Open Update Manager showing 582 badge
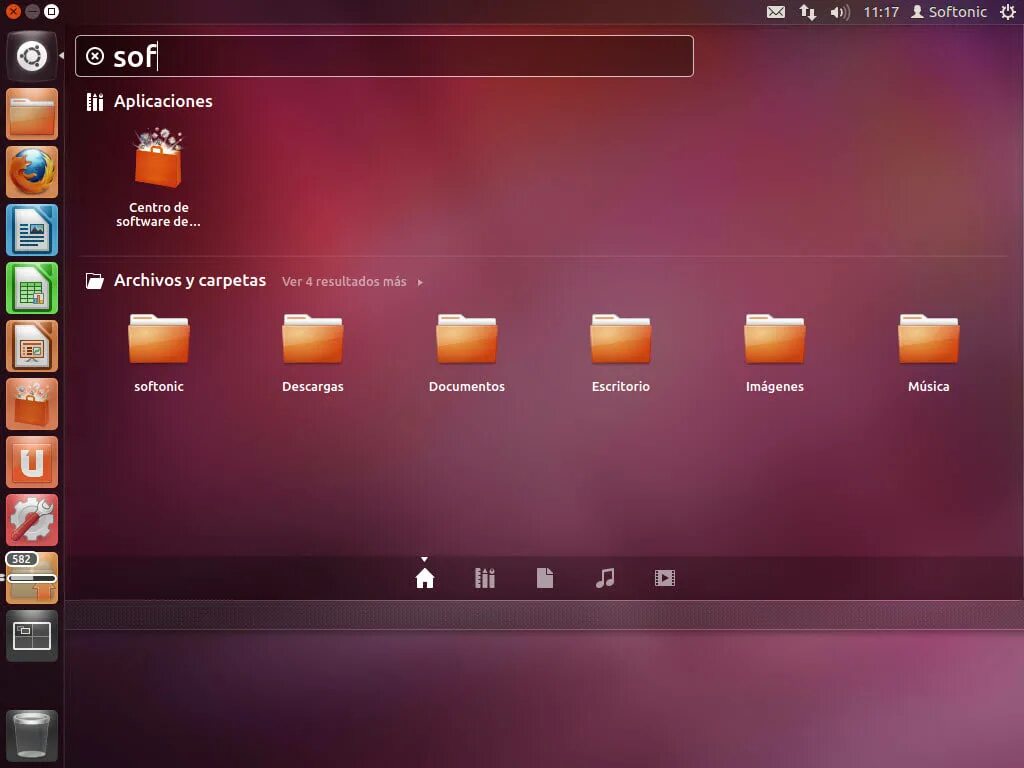1024x768 pixels. 31,578
